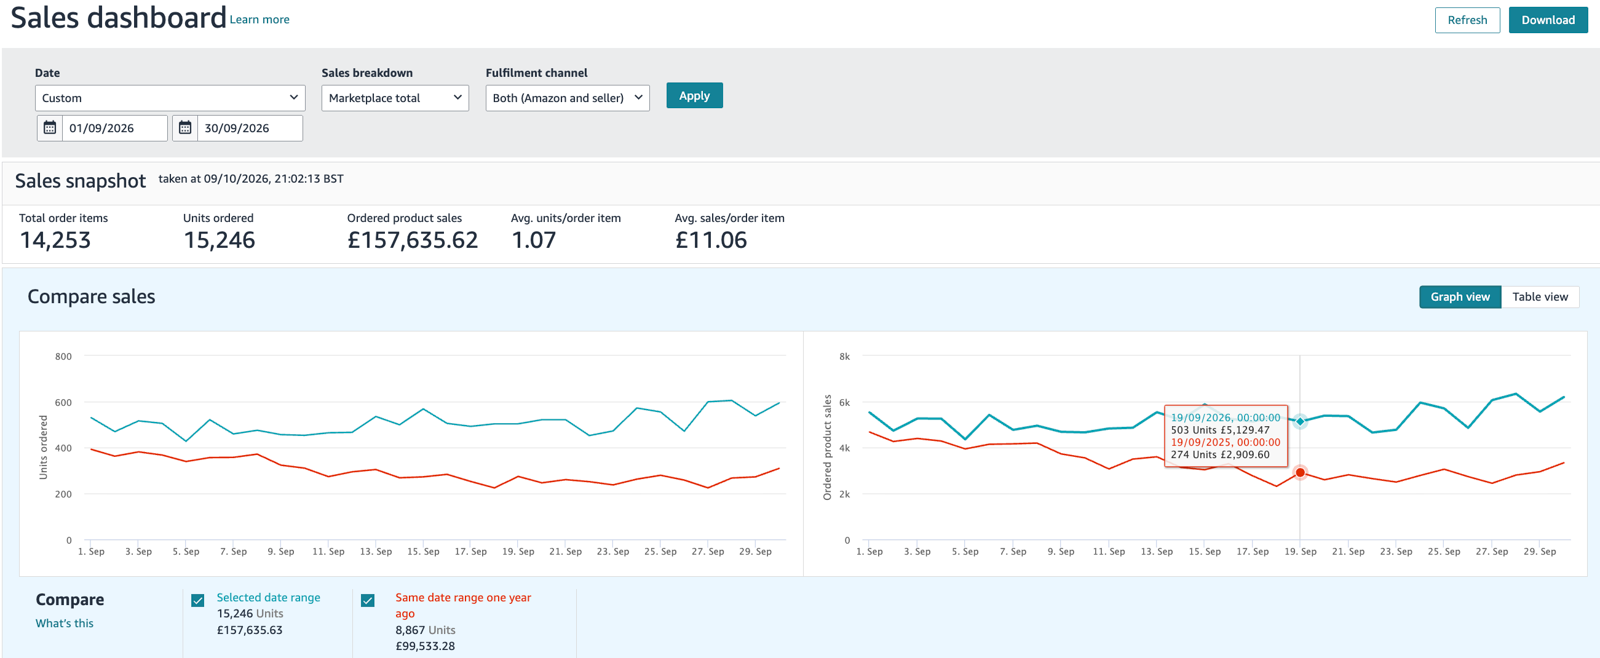This screenshot has width=1600, height=658.
Task: Open the What's this link
Action: [x=65, y=623]
